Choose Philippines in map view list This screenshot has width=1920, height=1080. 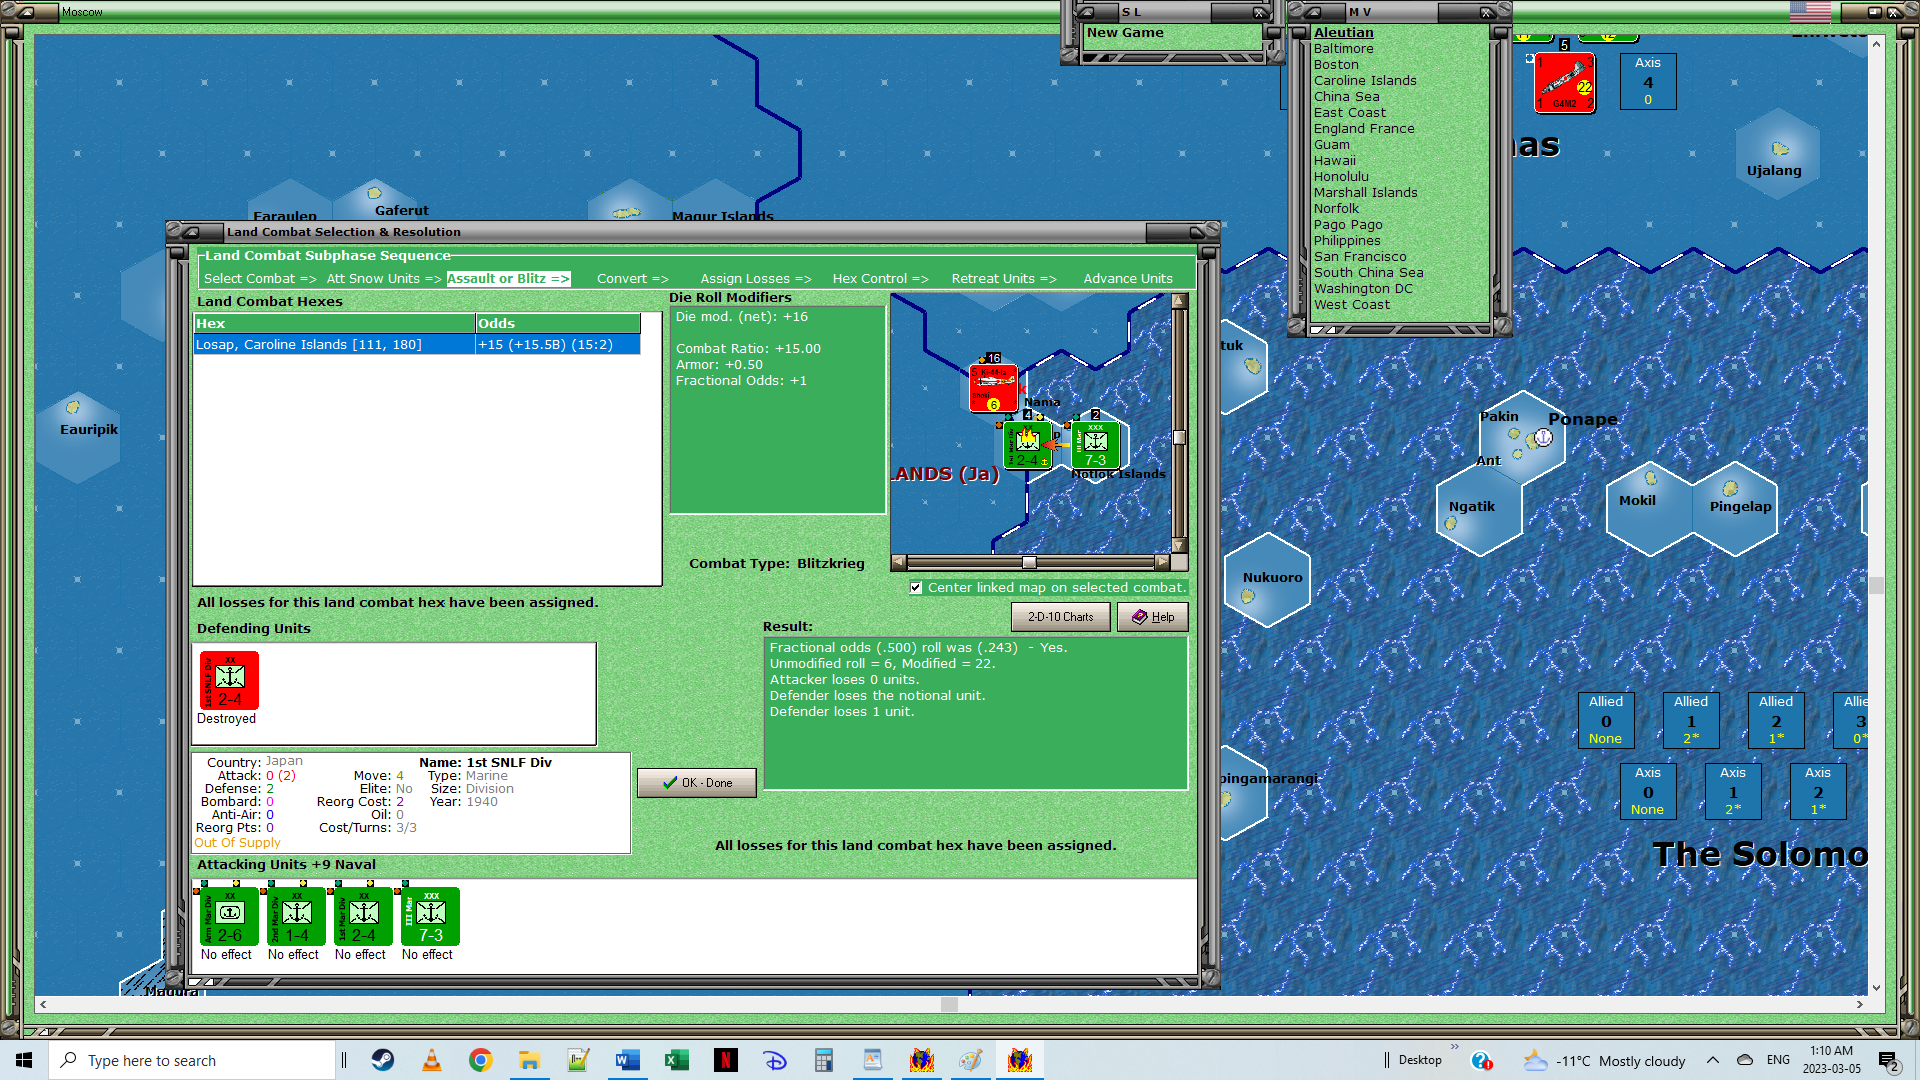click(x=1346, y=241)
